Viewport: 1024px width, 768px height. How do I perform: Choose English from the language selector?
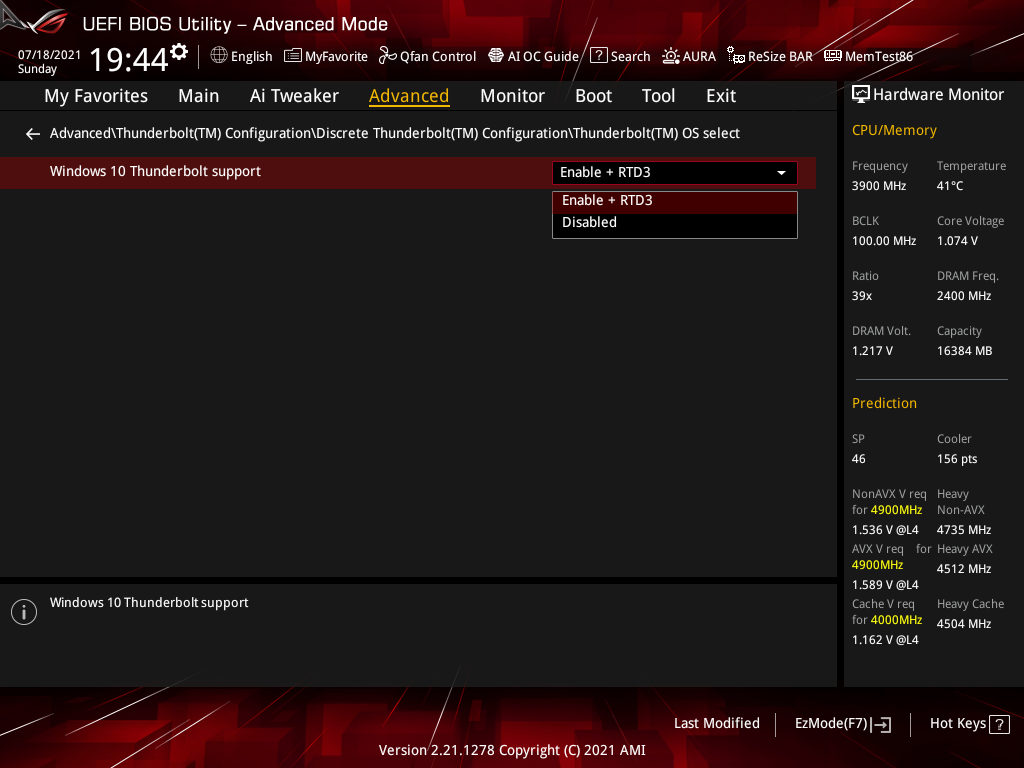point(241,56)
